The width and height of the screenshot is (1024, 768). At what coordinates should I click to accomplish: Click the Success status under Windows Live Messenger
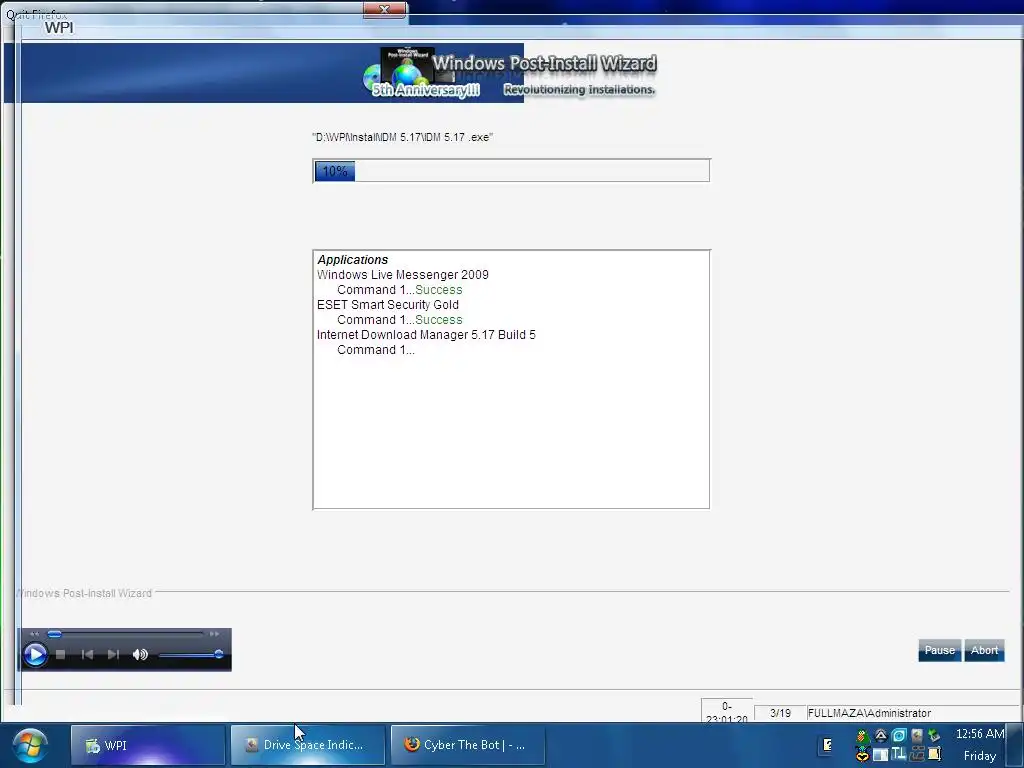pos(438,290)
